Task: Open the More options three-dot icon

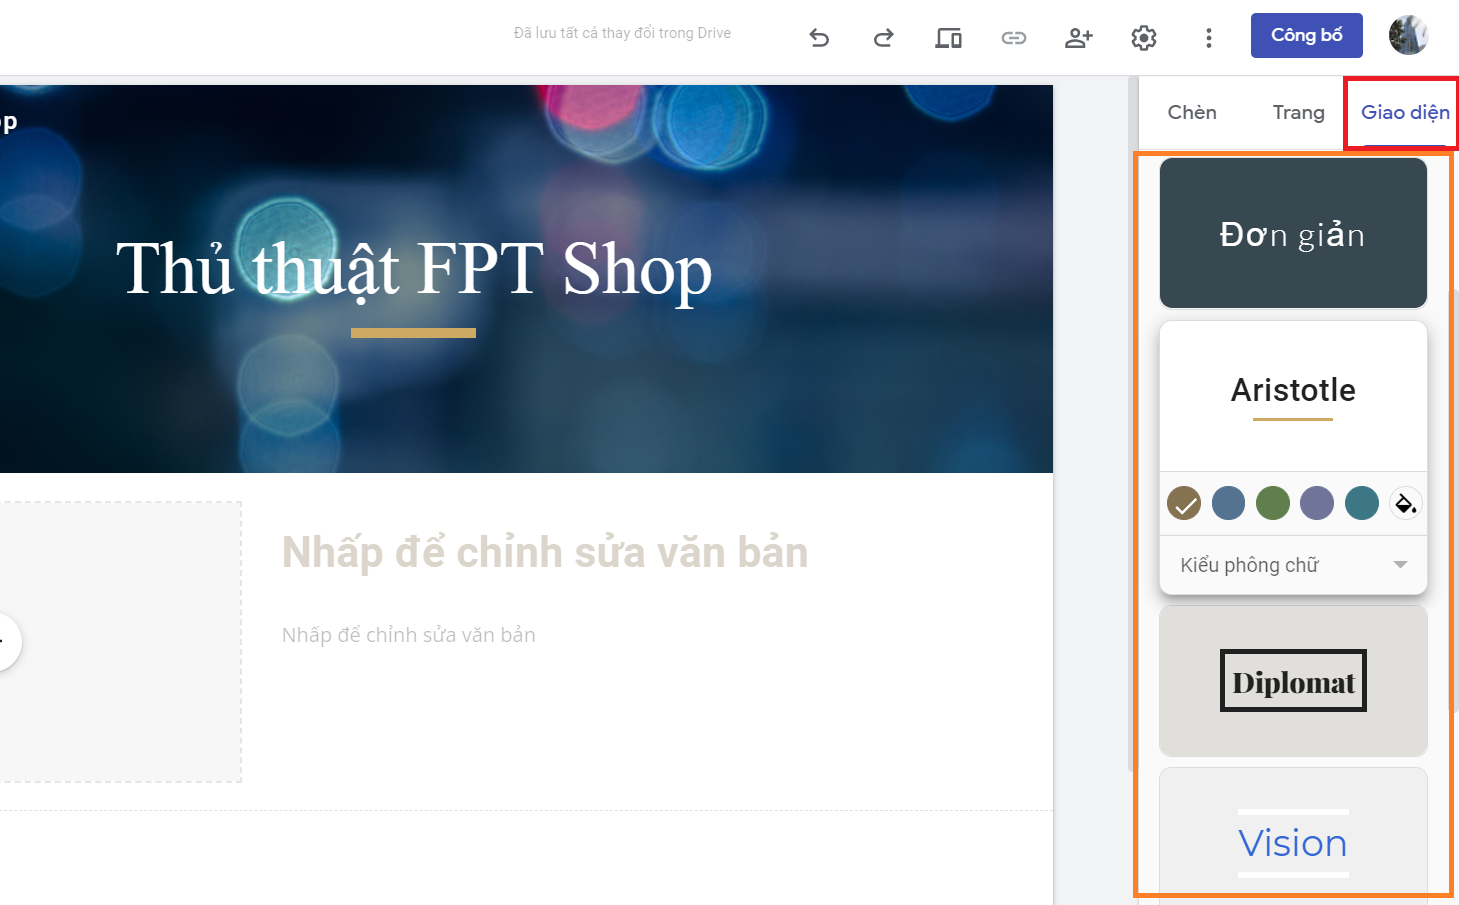Action: [1208, 37]
